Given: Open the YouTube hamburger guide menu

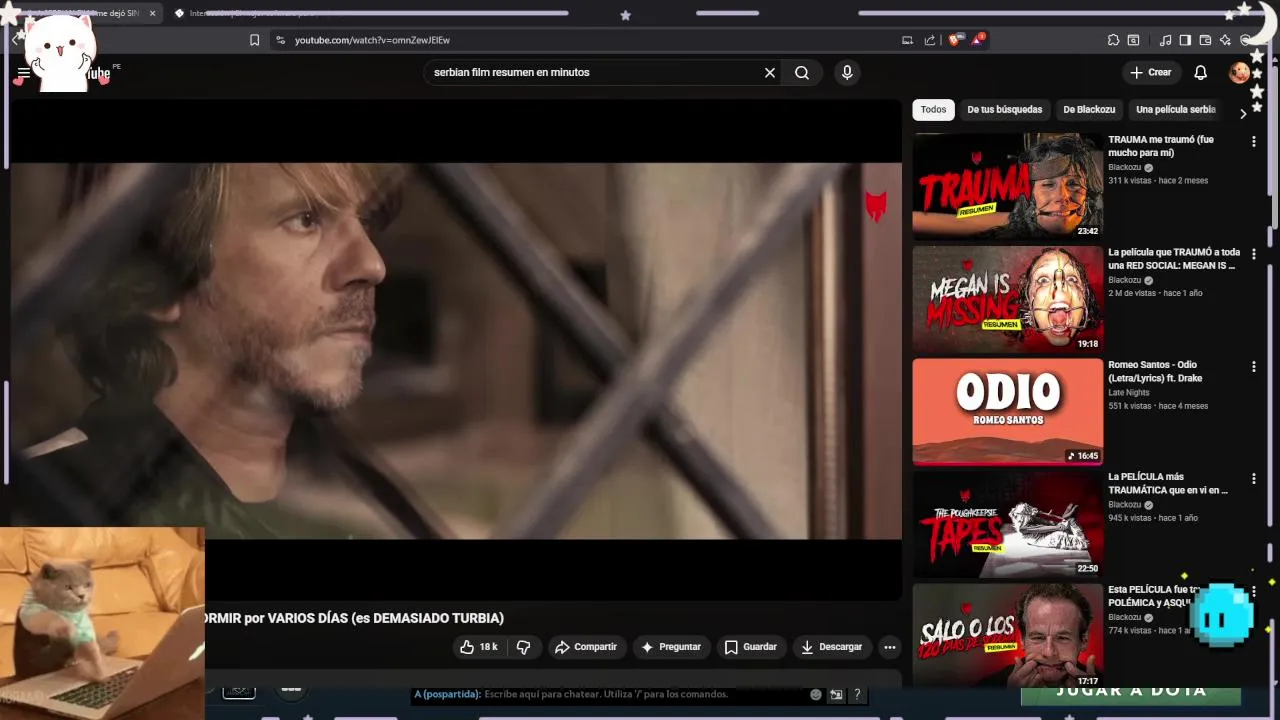Looking at the screenshot, I should pos(23,73).
